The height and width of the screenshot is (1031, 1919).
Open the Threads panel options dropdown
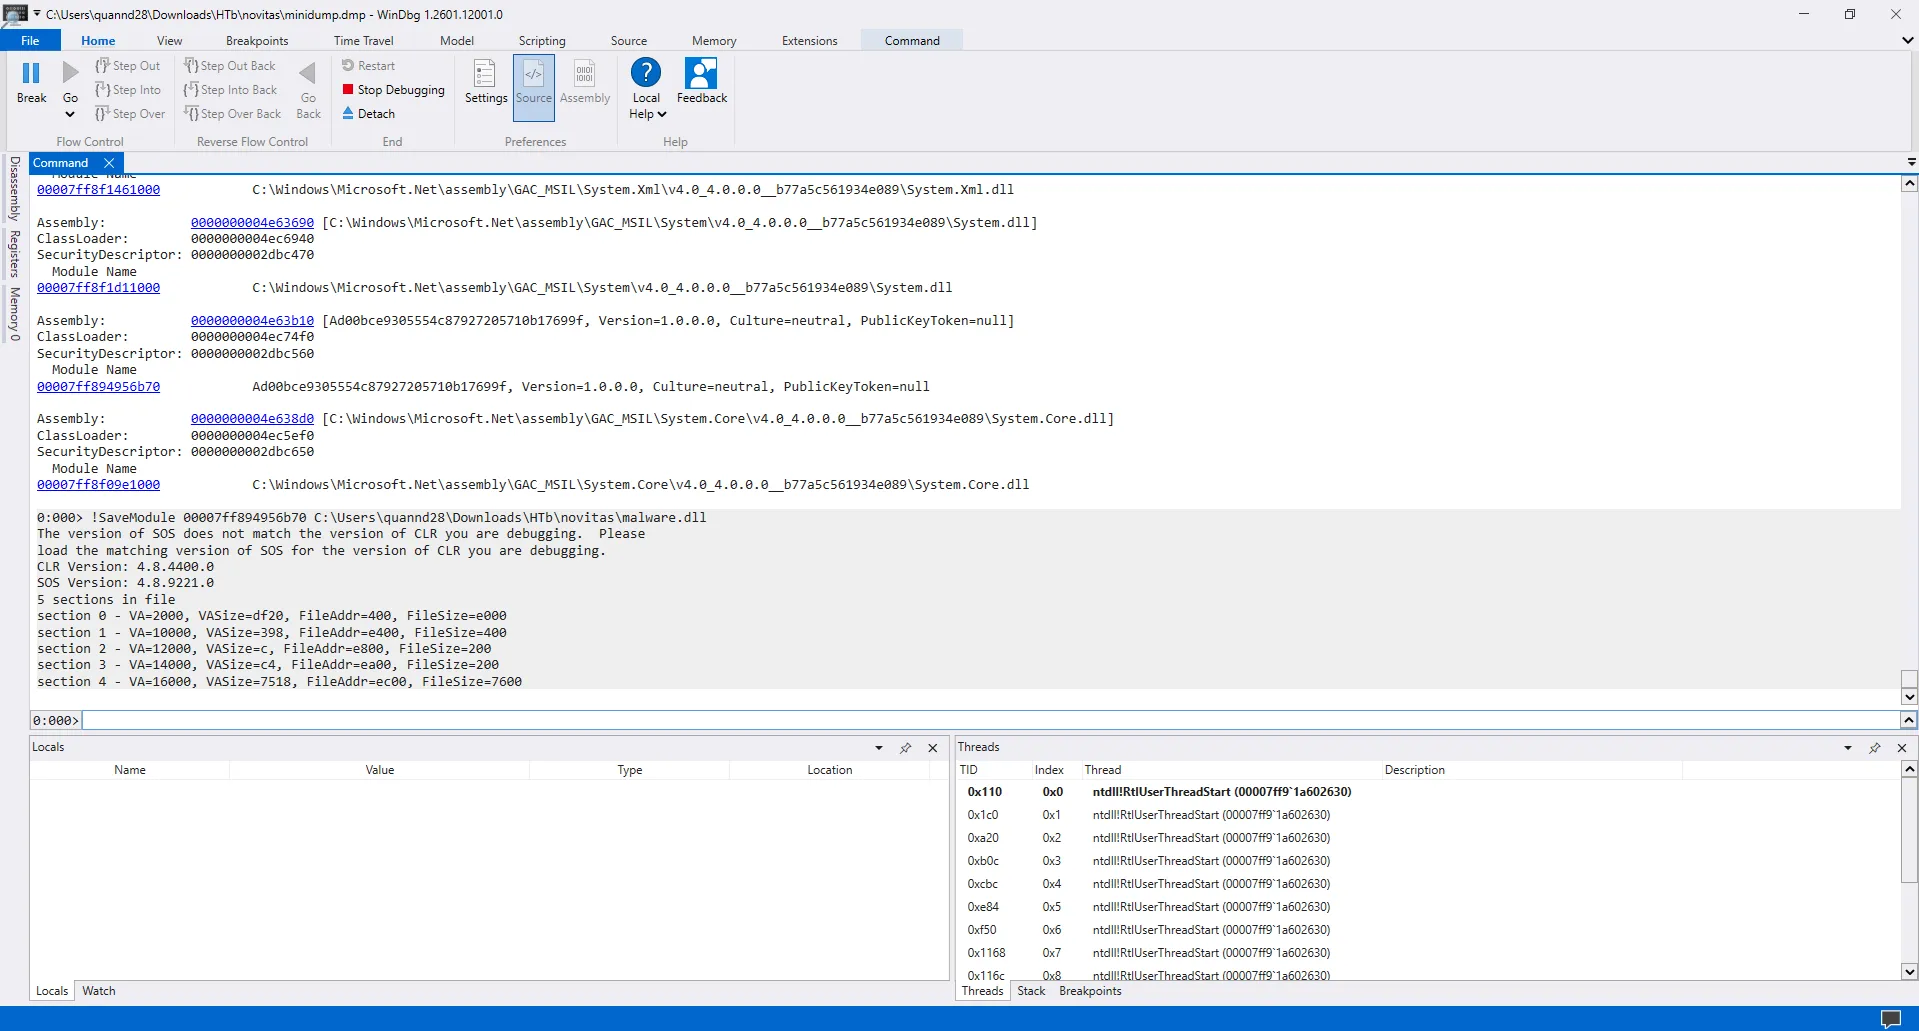click(1847, 748)
